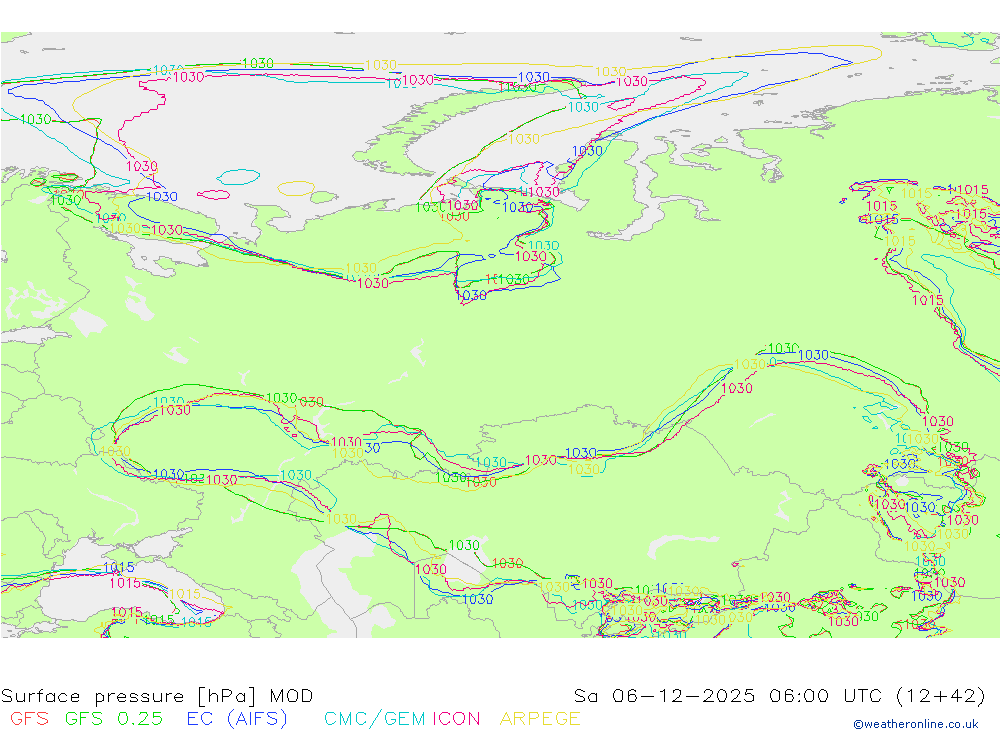Click the GFS 0.25 legend label
The image size is (1000, 733).
tap(114, 718)
